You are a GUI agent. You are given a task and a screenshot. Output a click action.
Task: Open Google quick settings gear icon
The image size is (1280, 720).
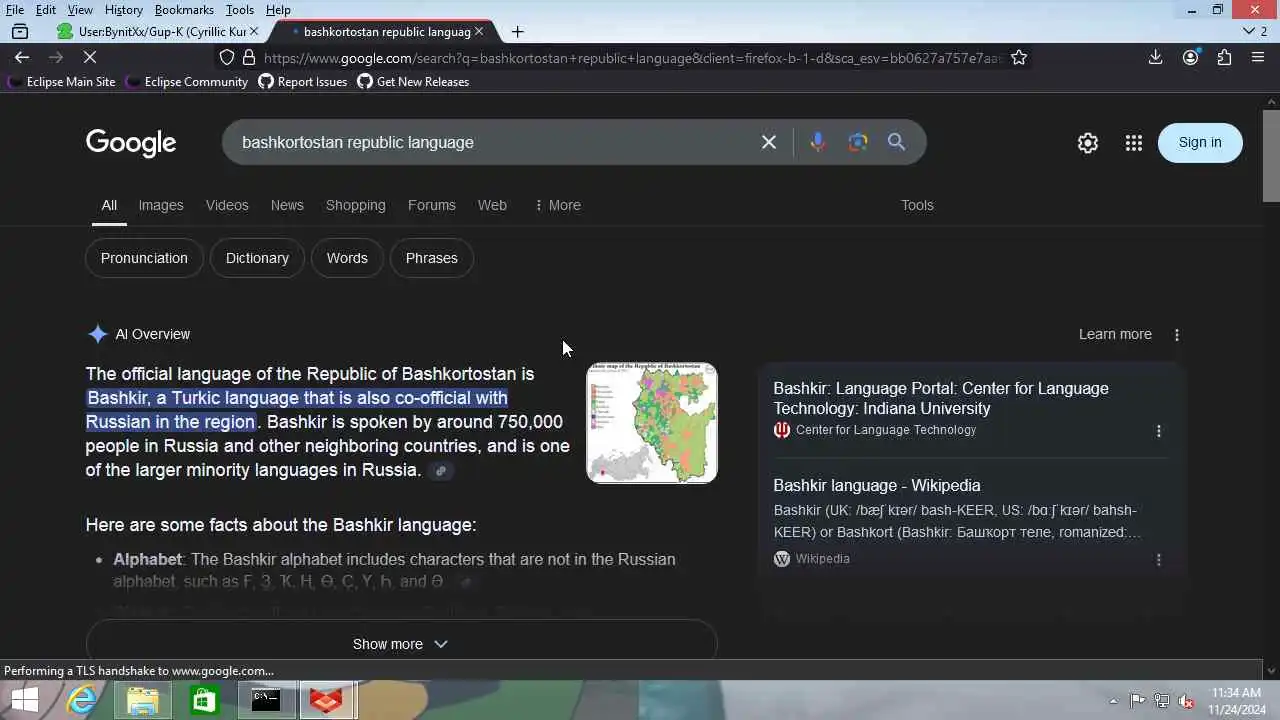coord(1088,143)
